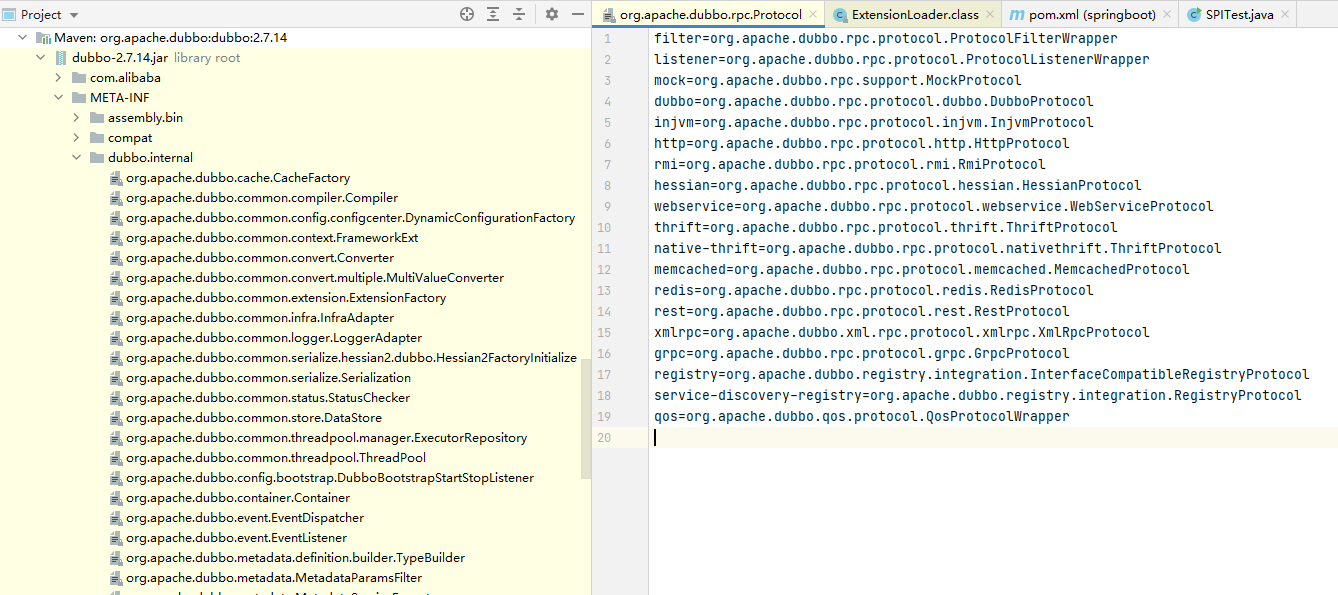Click the Expand All icon
The width and height of the screenshot is (1338, 595).
point(493,14)
